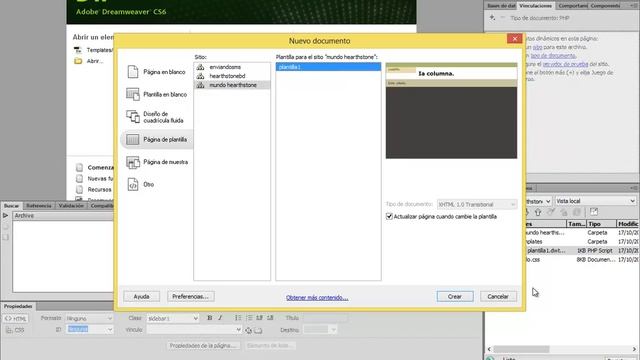Click horizontal scrollbar in Files panel
This screenshot has height=360, width=640.
tap(521, 349)
